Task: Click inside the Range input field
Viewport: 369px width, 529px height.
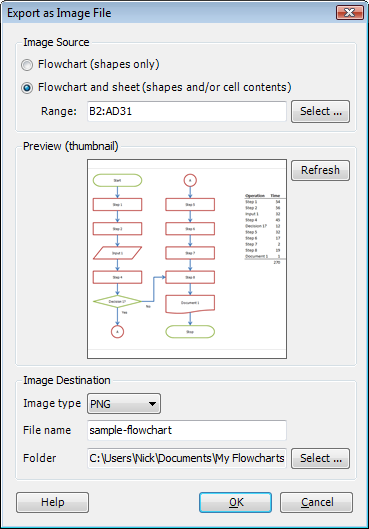Action: (x=187, y=111)
